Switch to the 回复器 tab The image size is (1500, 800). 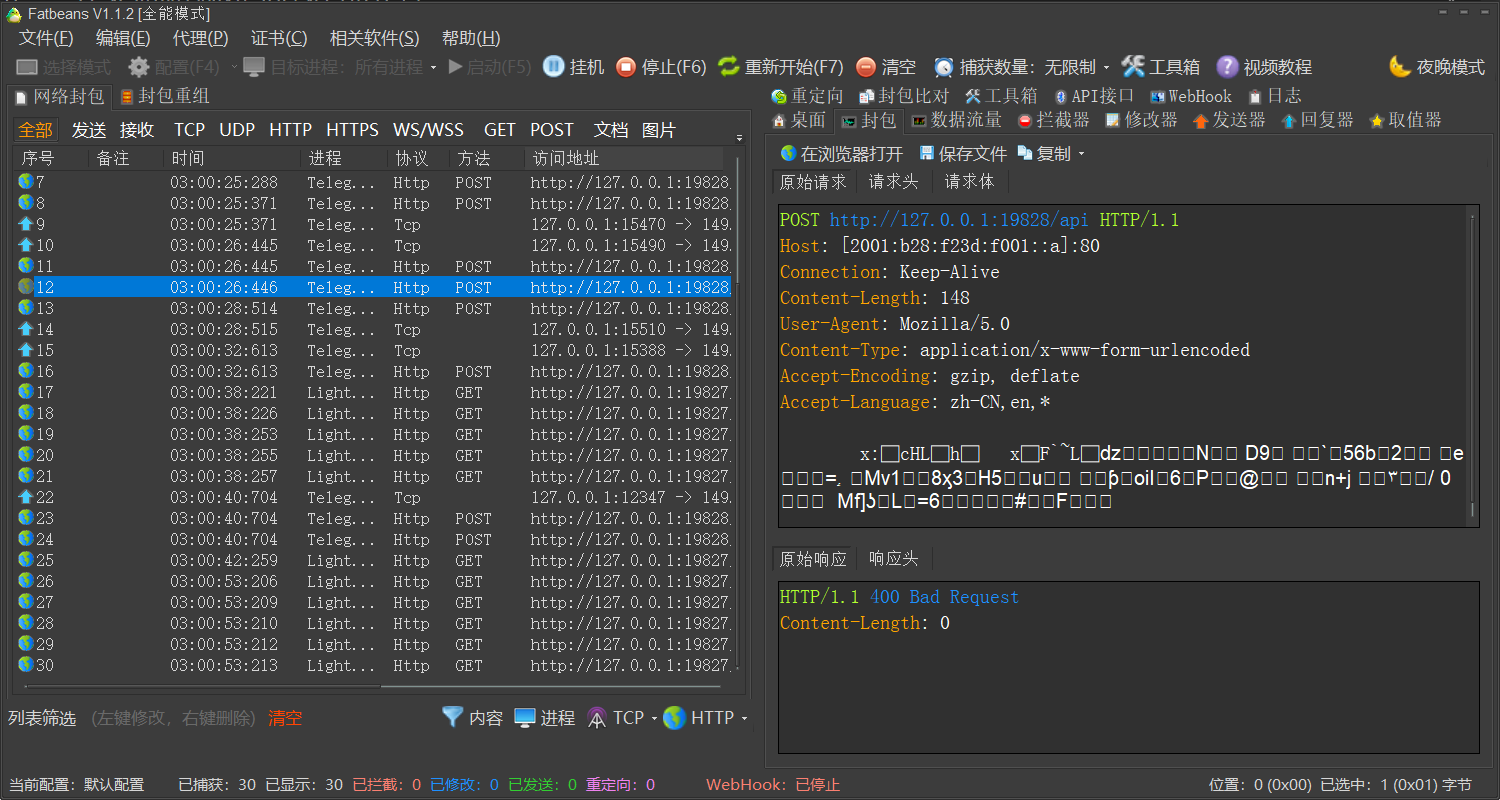(1317, 120)
